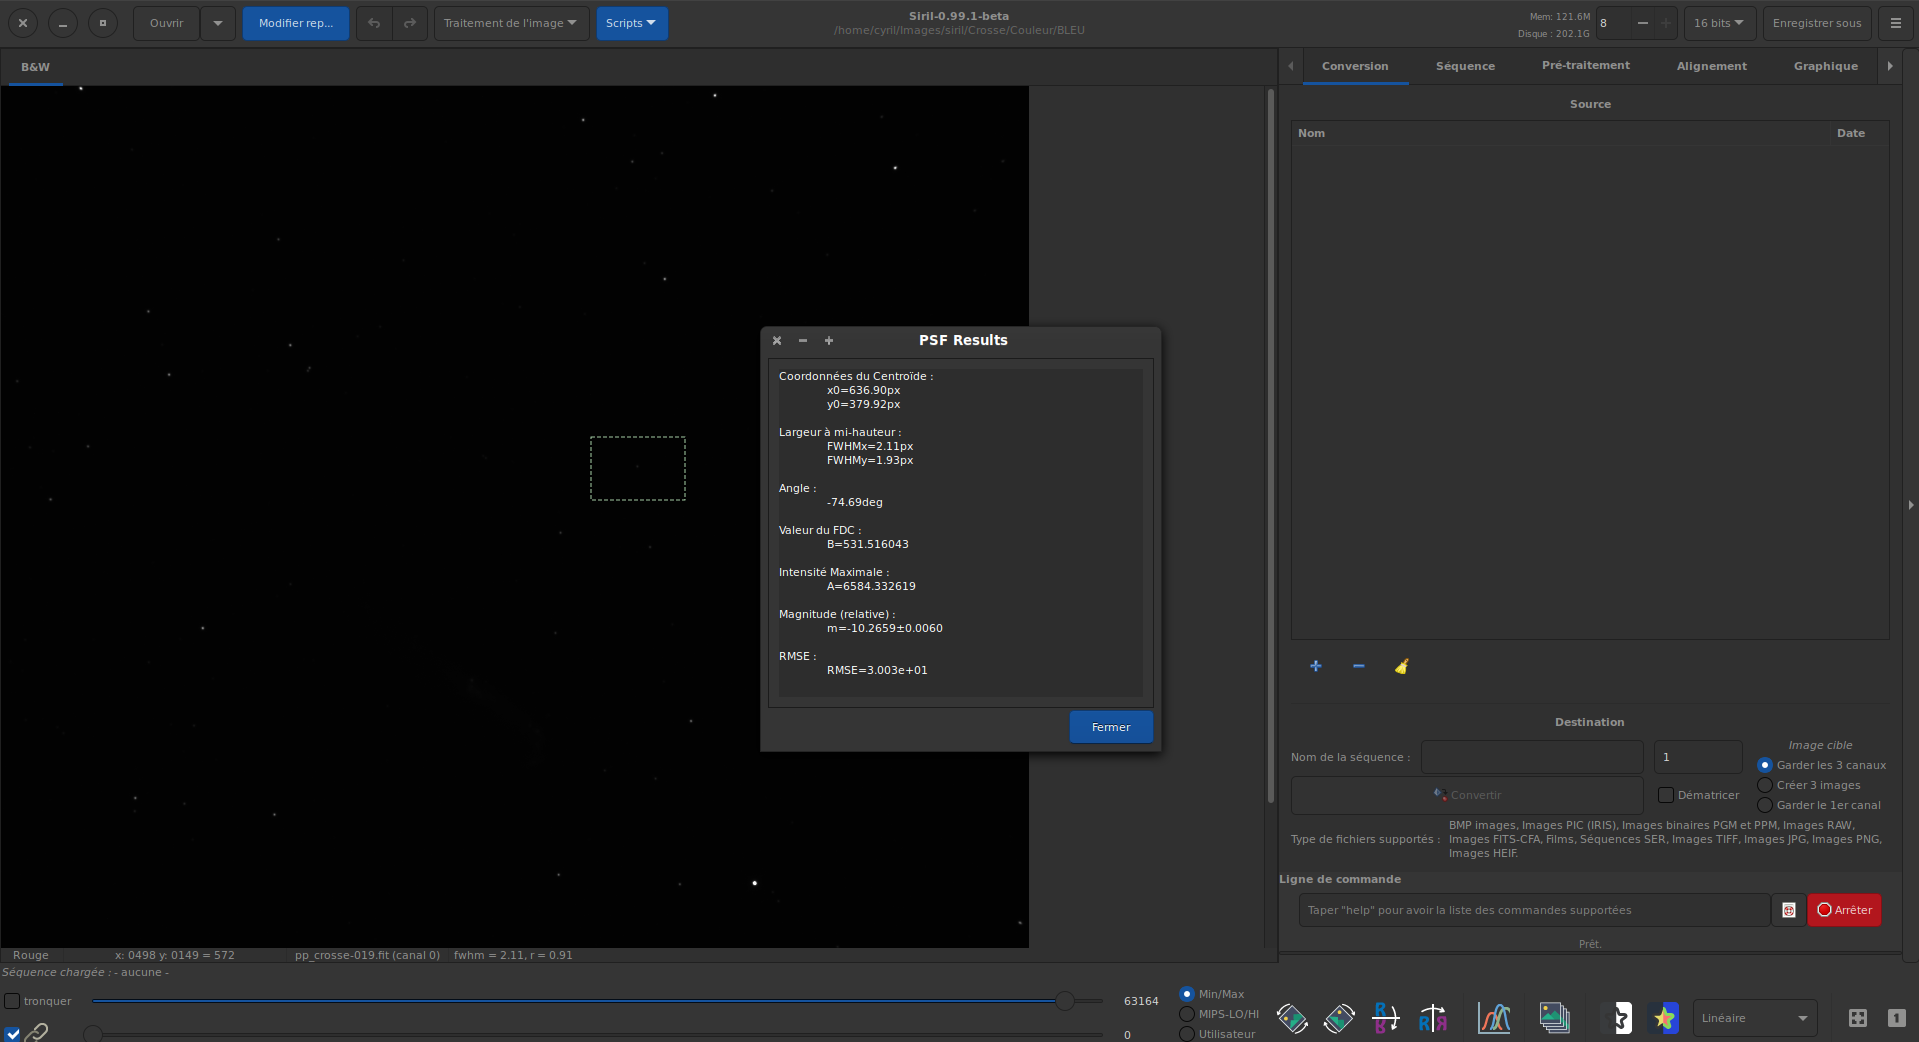Select the Créer 3 images option

(x=1765, y=785)
